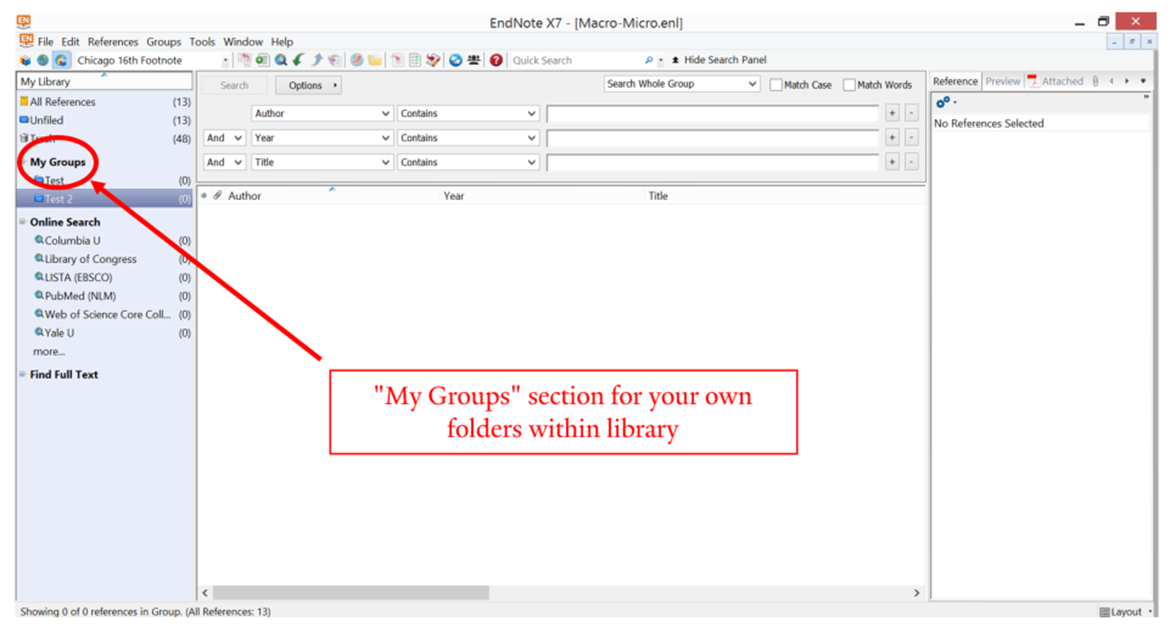Click the Format Bibliography toolbar icon

[415, 60]
